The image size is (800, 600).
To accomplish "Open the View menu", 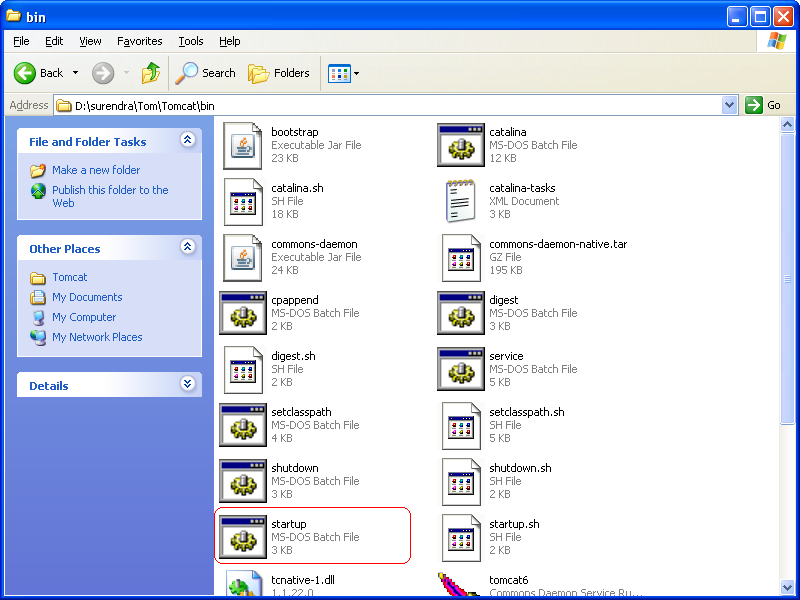I will pos(90,41).
